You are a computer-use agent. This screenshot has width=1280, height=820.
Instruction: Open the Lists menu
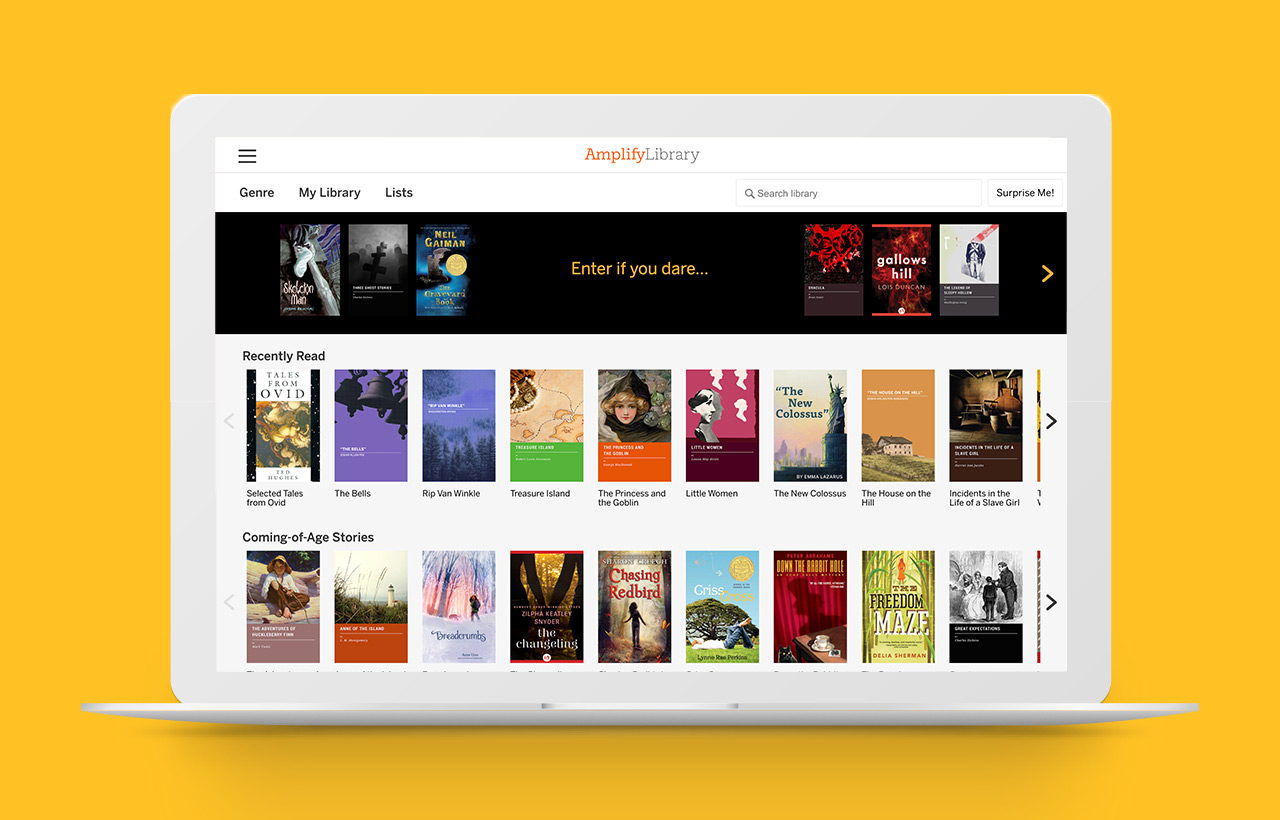(x=399, y=193)
